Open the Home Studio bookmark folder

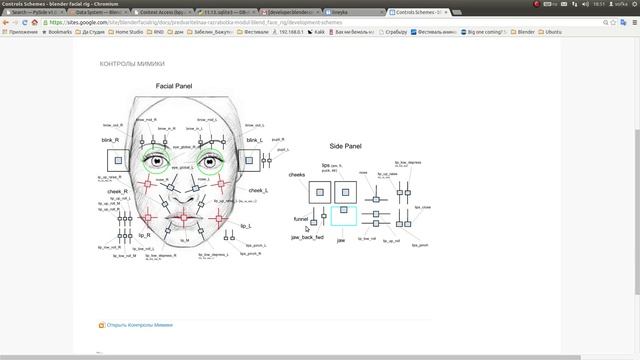[126, 32]
